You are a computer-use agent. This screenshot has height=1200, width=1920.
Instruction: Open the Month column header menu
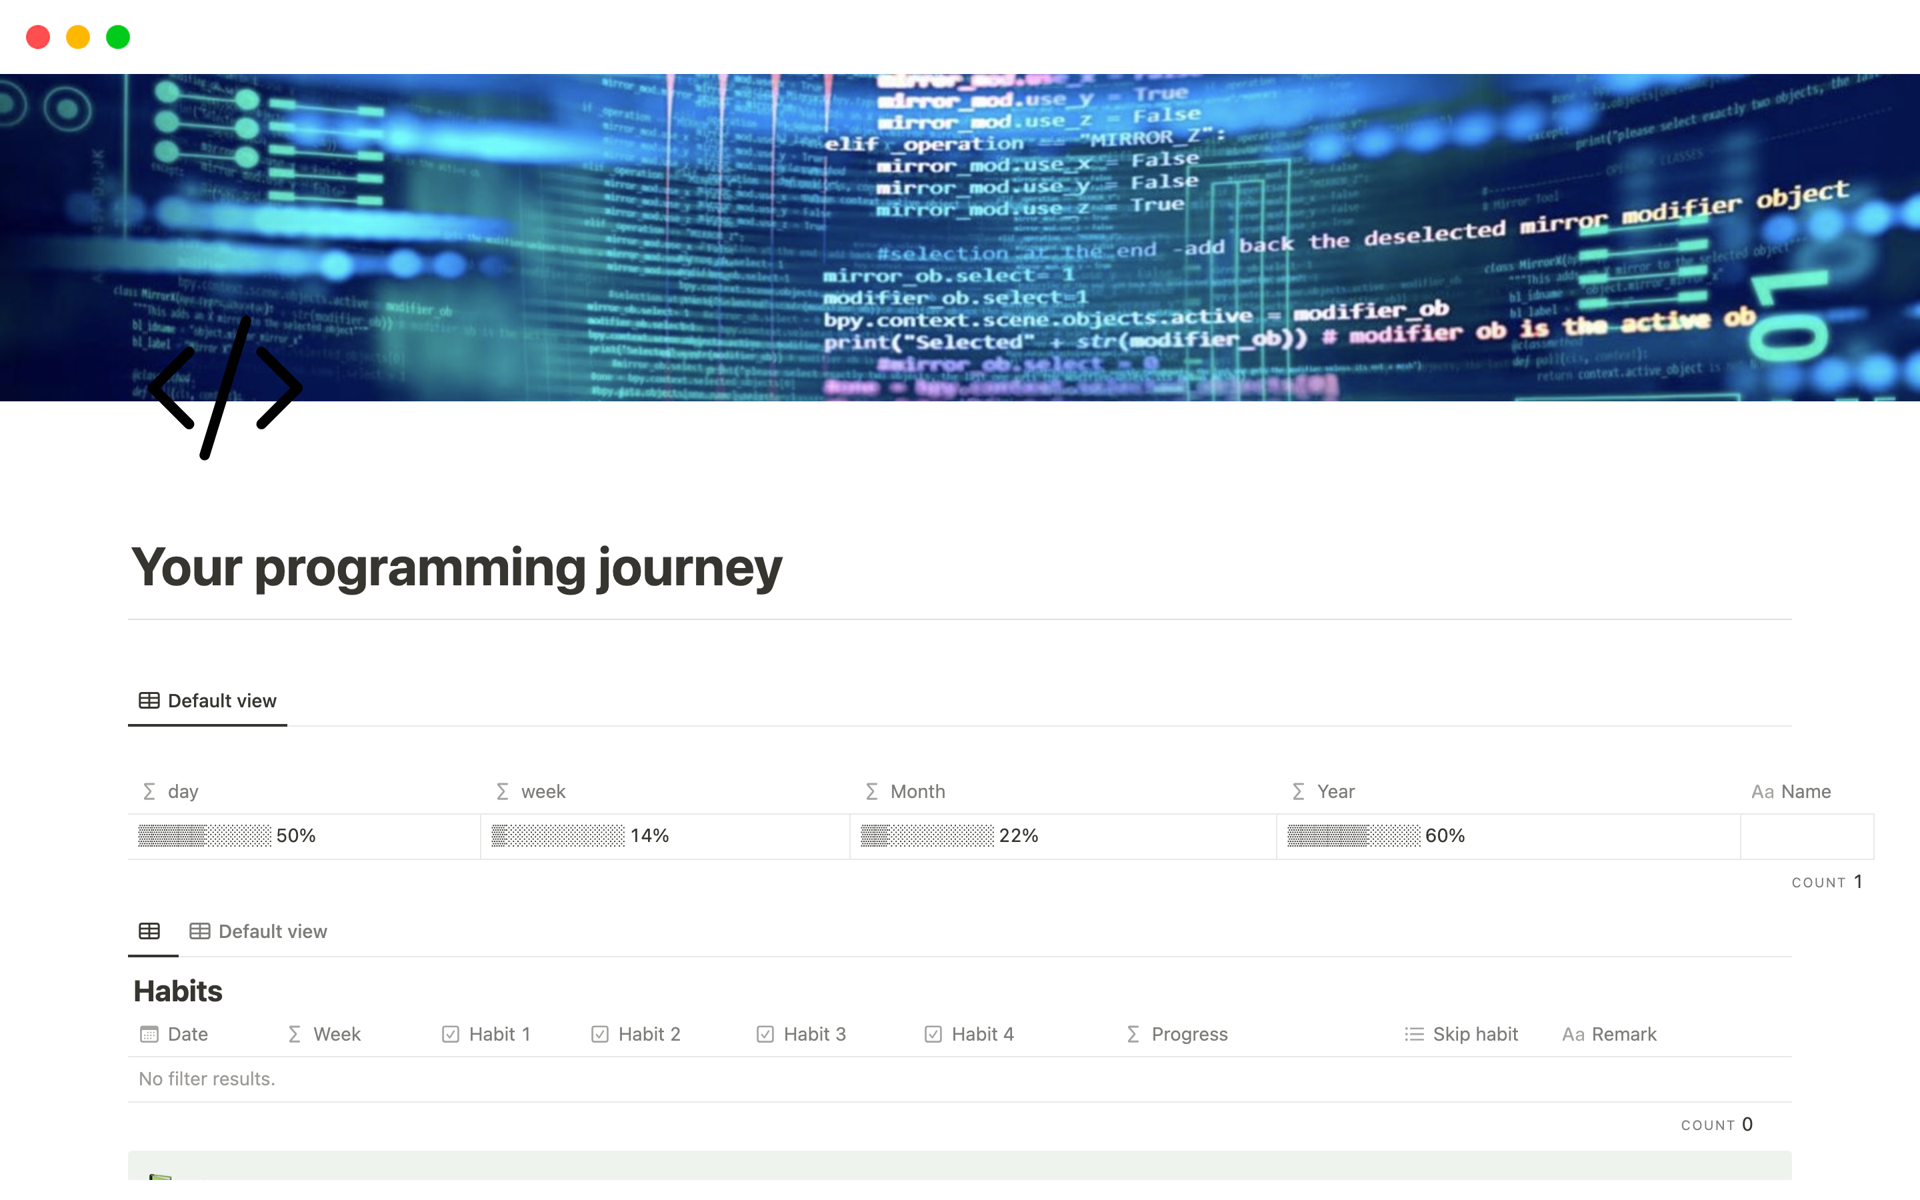917,791
